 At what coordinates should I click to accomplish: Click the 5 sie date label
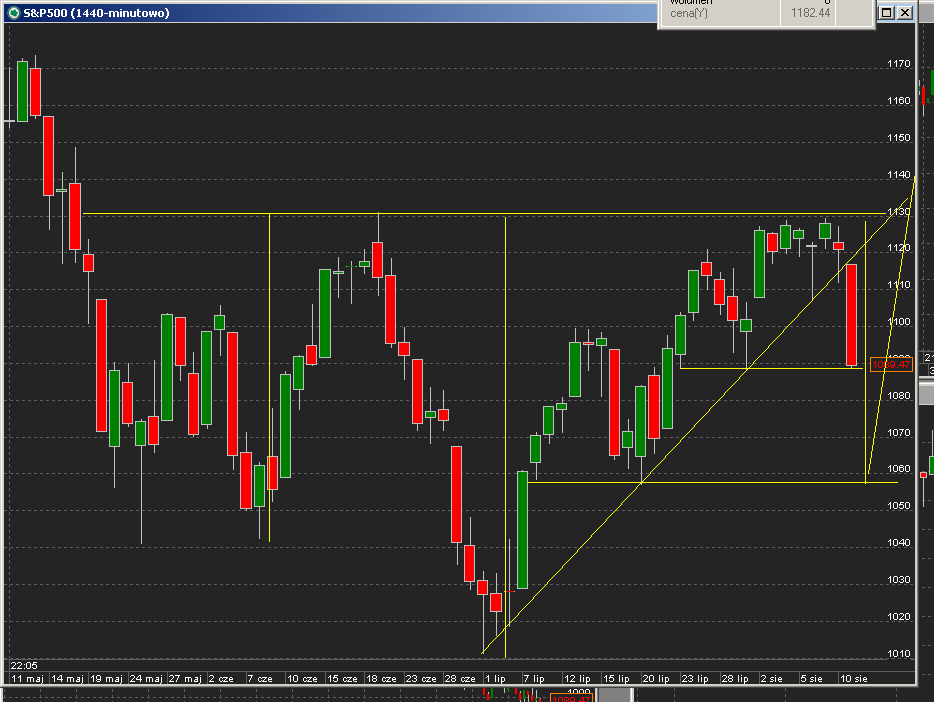point(811,678)
